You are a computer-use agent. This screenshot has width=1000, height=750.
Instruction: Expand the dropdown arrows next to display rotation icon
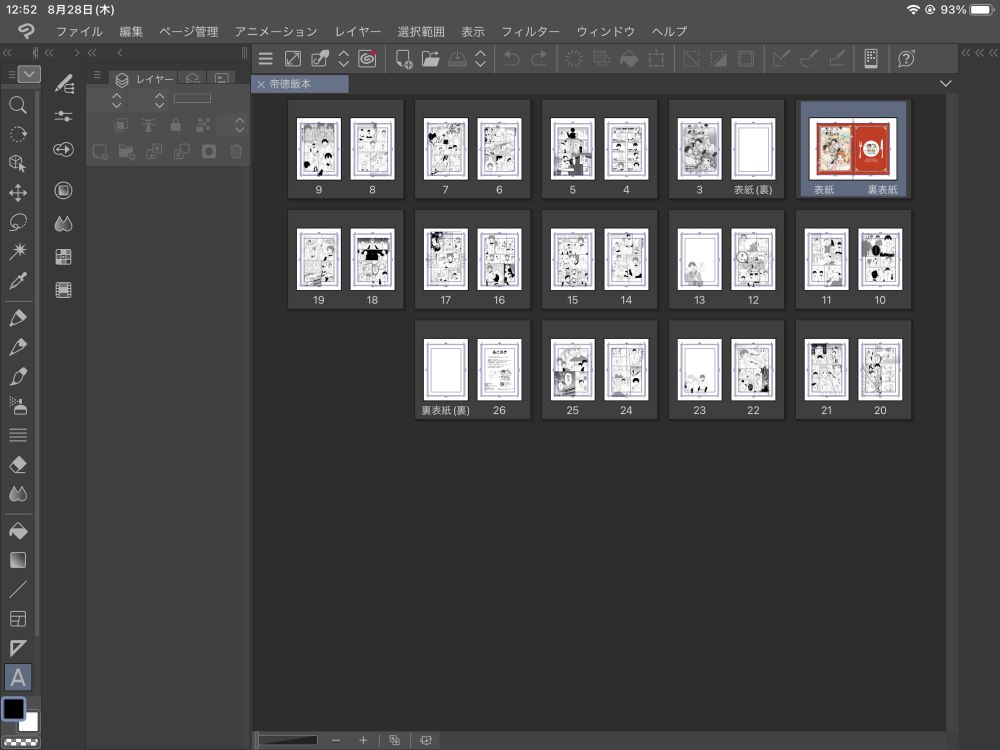coord(344,59)
